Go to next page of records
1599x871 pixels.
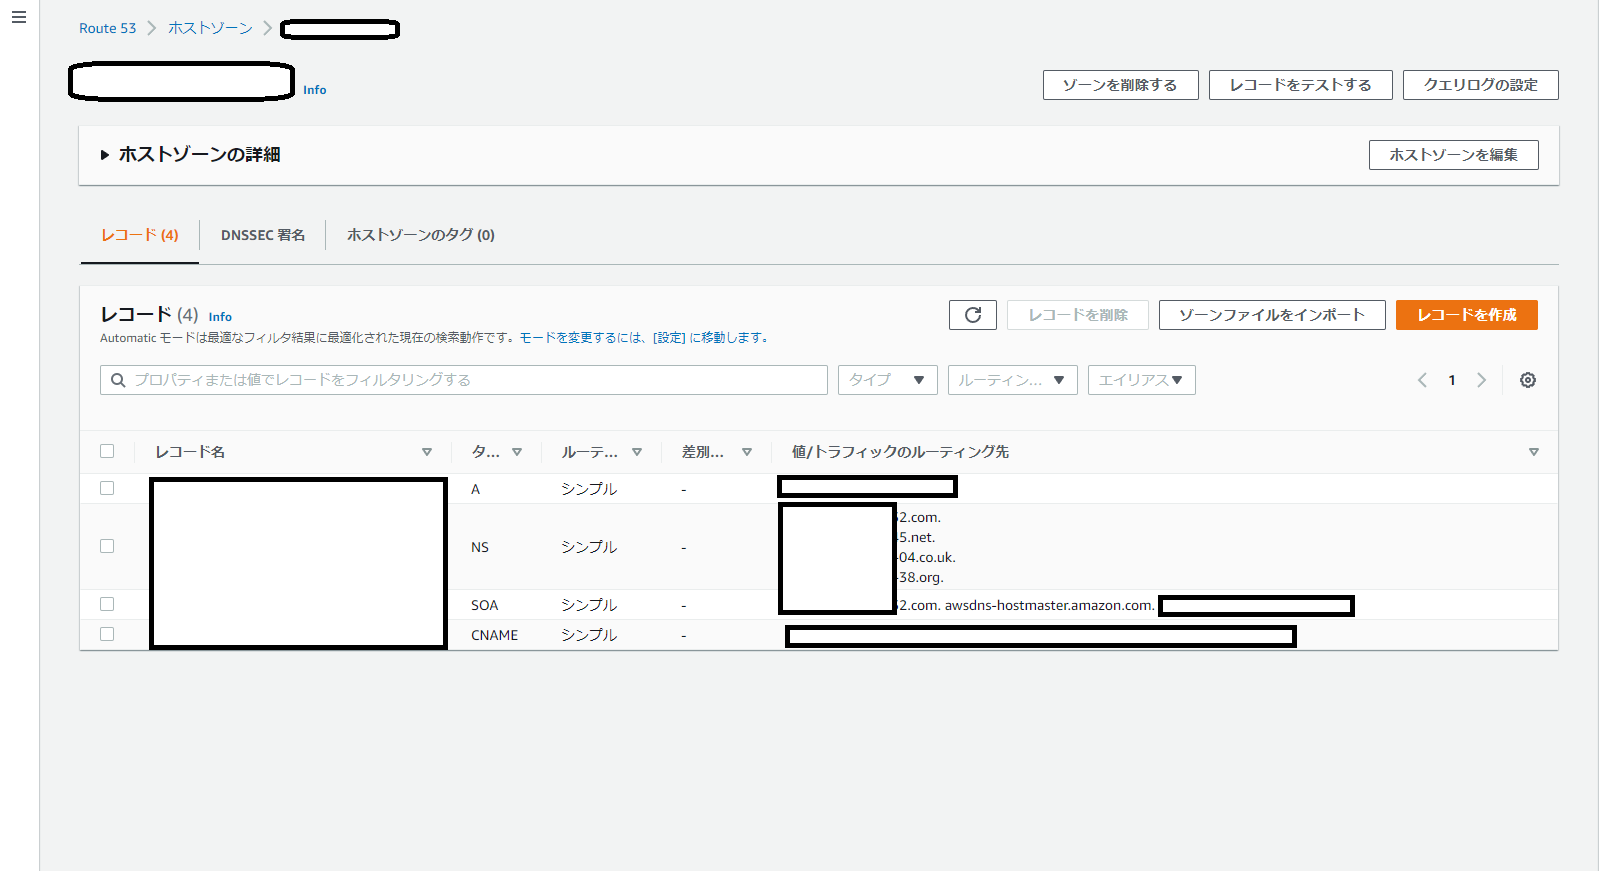tap(1482, 380)
